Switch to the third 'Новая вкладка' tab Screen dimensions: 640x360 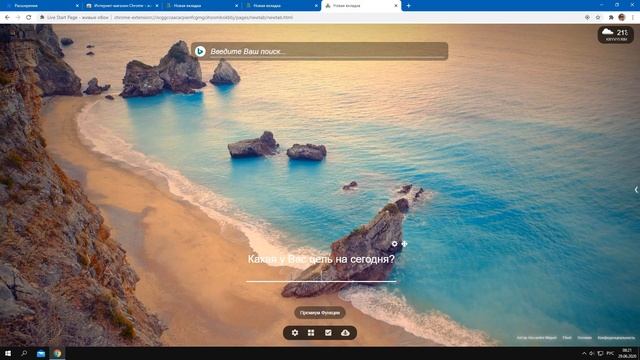tap(201, 6)
